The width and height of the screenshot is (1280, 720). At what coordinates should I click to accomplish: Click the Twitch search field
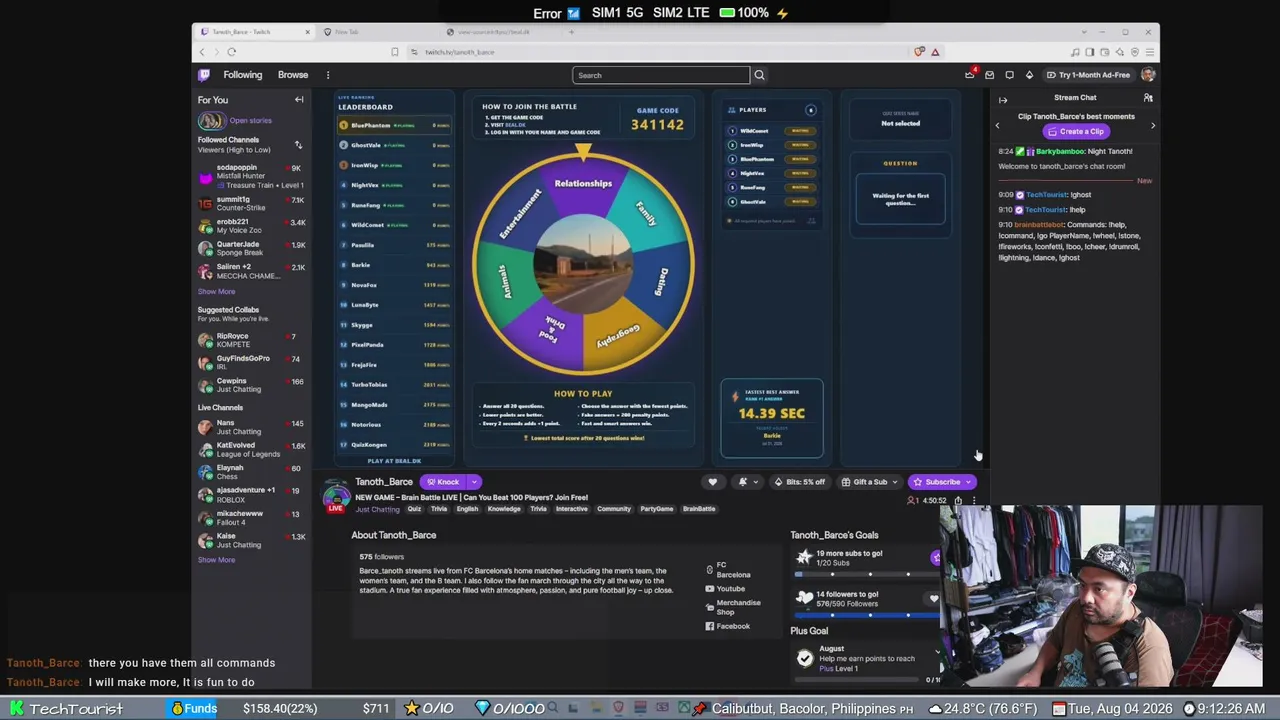click(661, 75)
